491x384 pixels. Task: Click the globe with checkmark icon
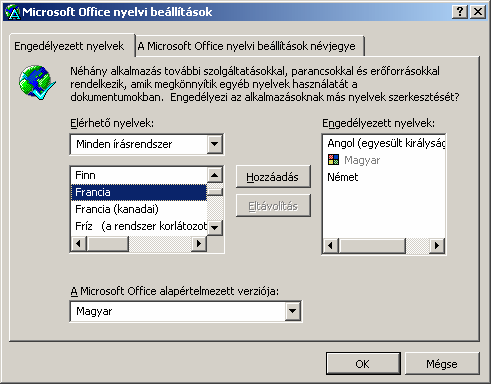pyautogui.click(x=37, y=82)
